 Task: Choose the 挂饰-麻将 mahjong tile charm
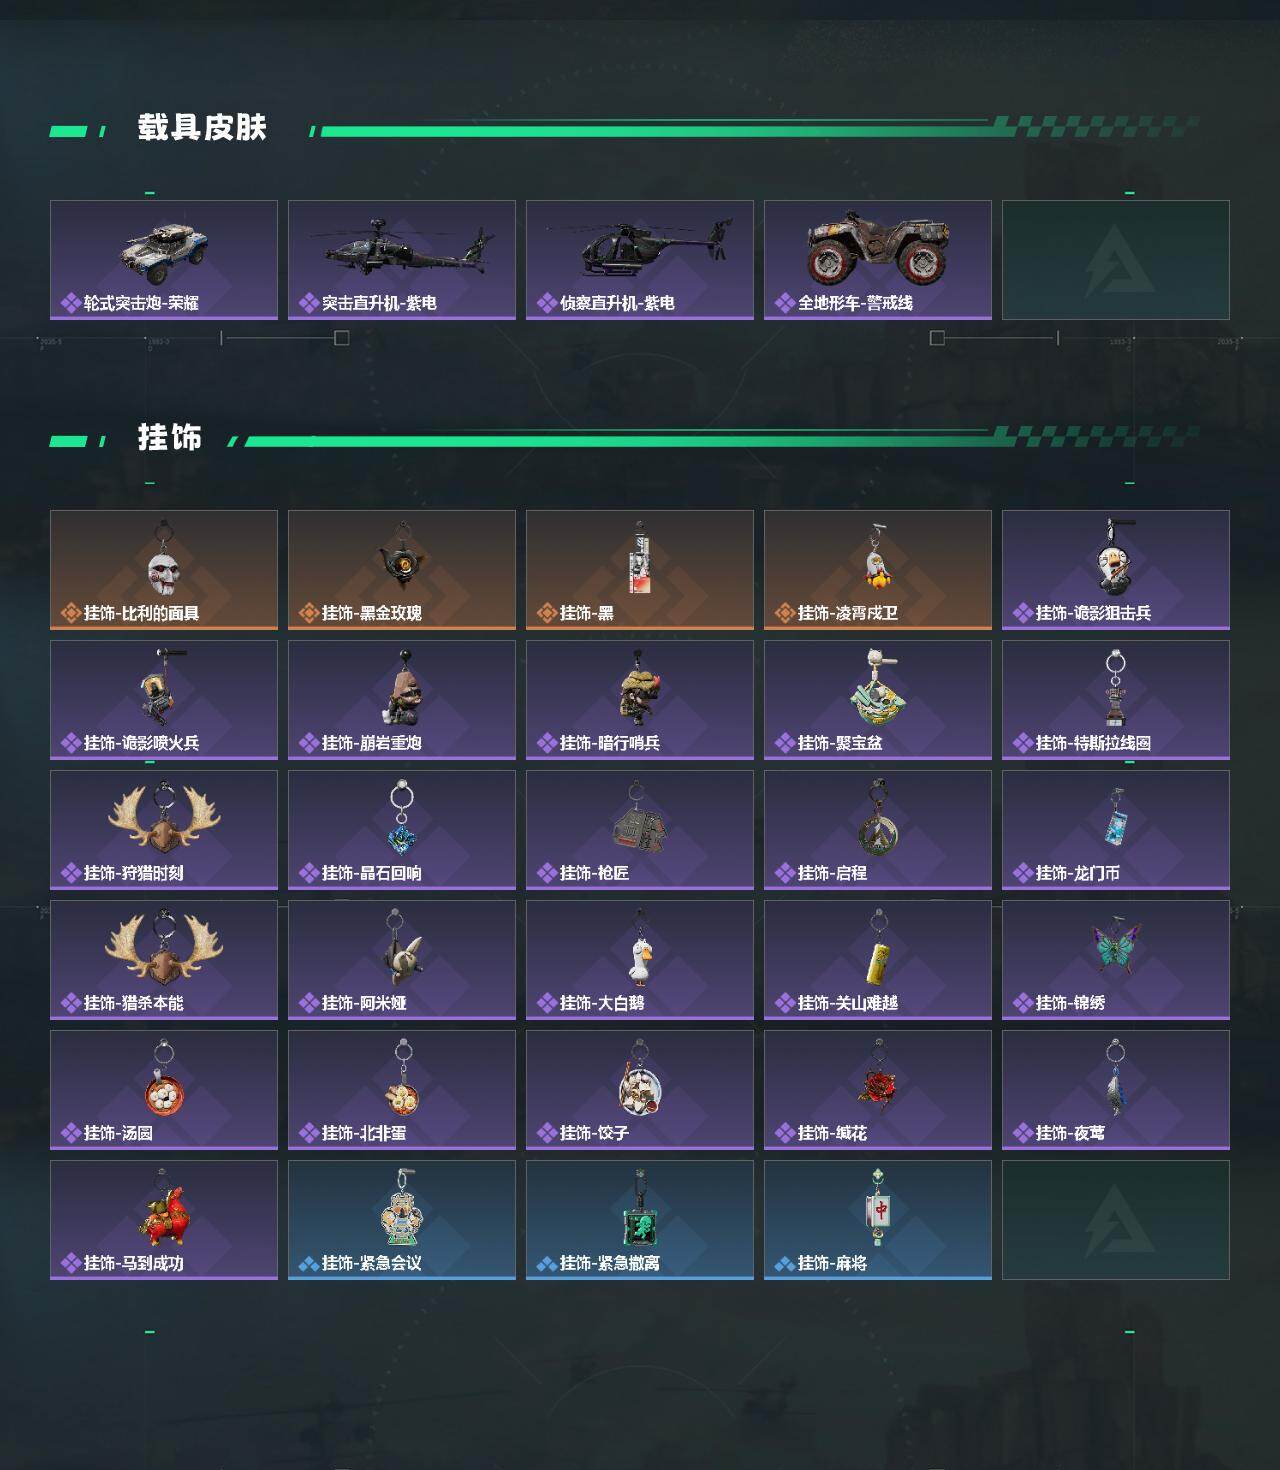[878, 1220]
